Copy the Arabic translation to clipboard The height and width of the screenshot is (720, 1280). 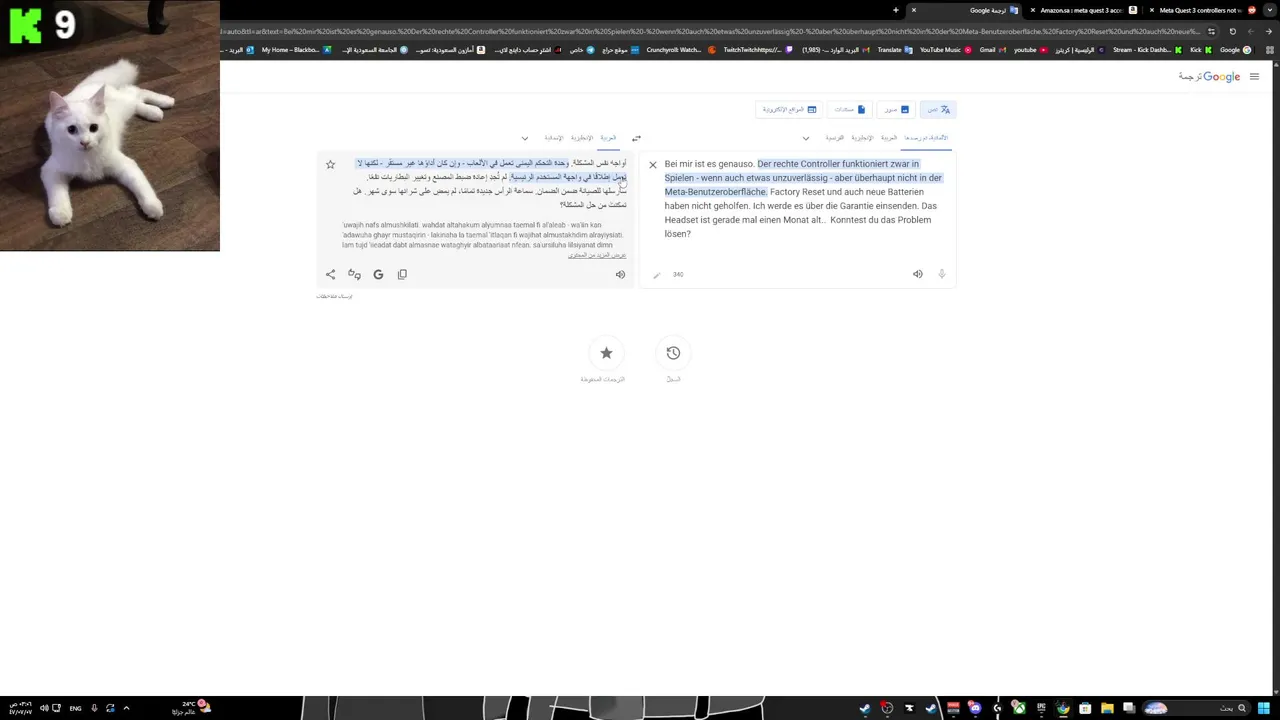[x=402, y=274]
